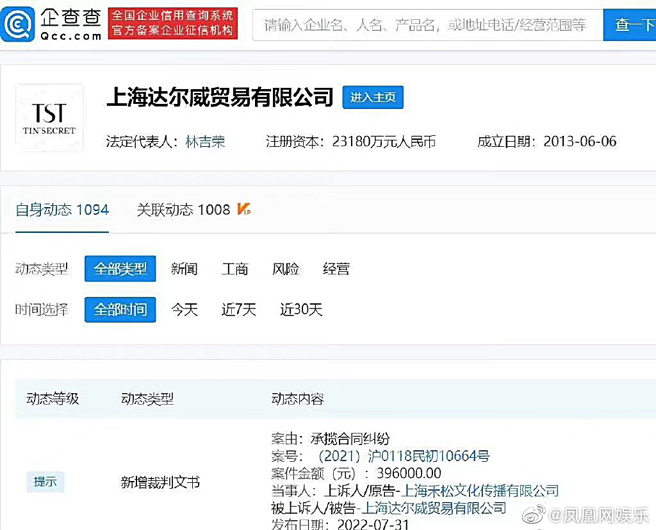The image size is (656, 530).
Task: Filter time to 今天
Action: click(x=184, y=310)
